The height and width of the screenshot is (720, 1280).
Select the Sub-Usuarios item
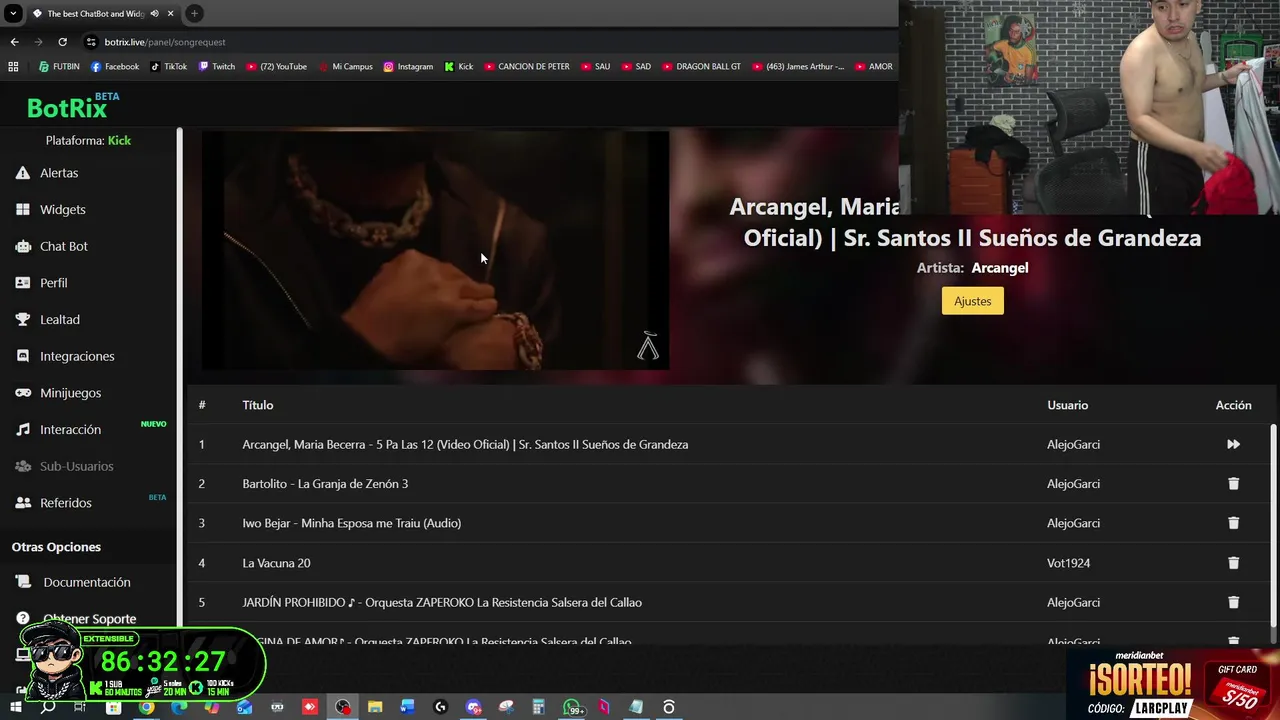point(76,466)
